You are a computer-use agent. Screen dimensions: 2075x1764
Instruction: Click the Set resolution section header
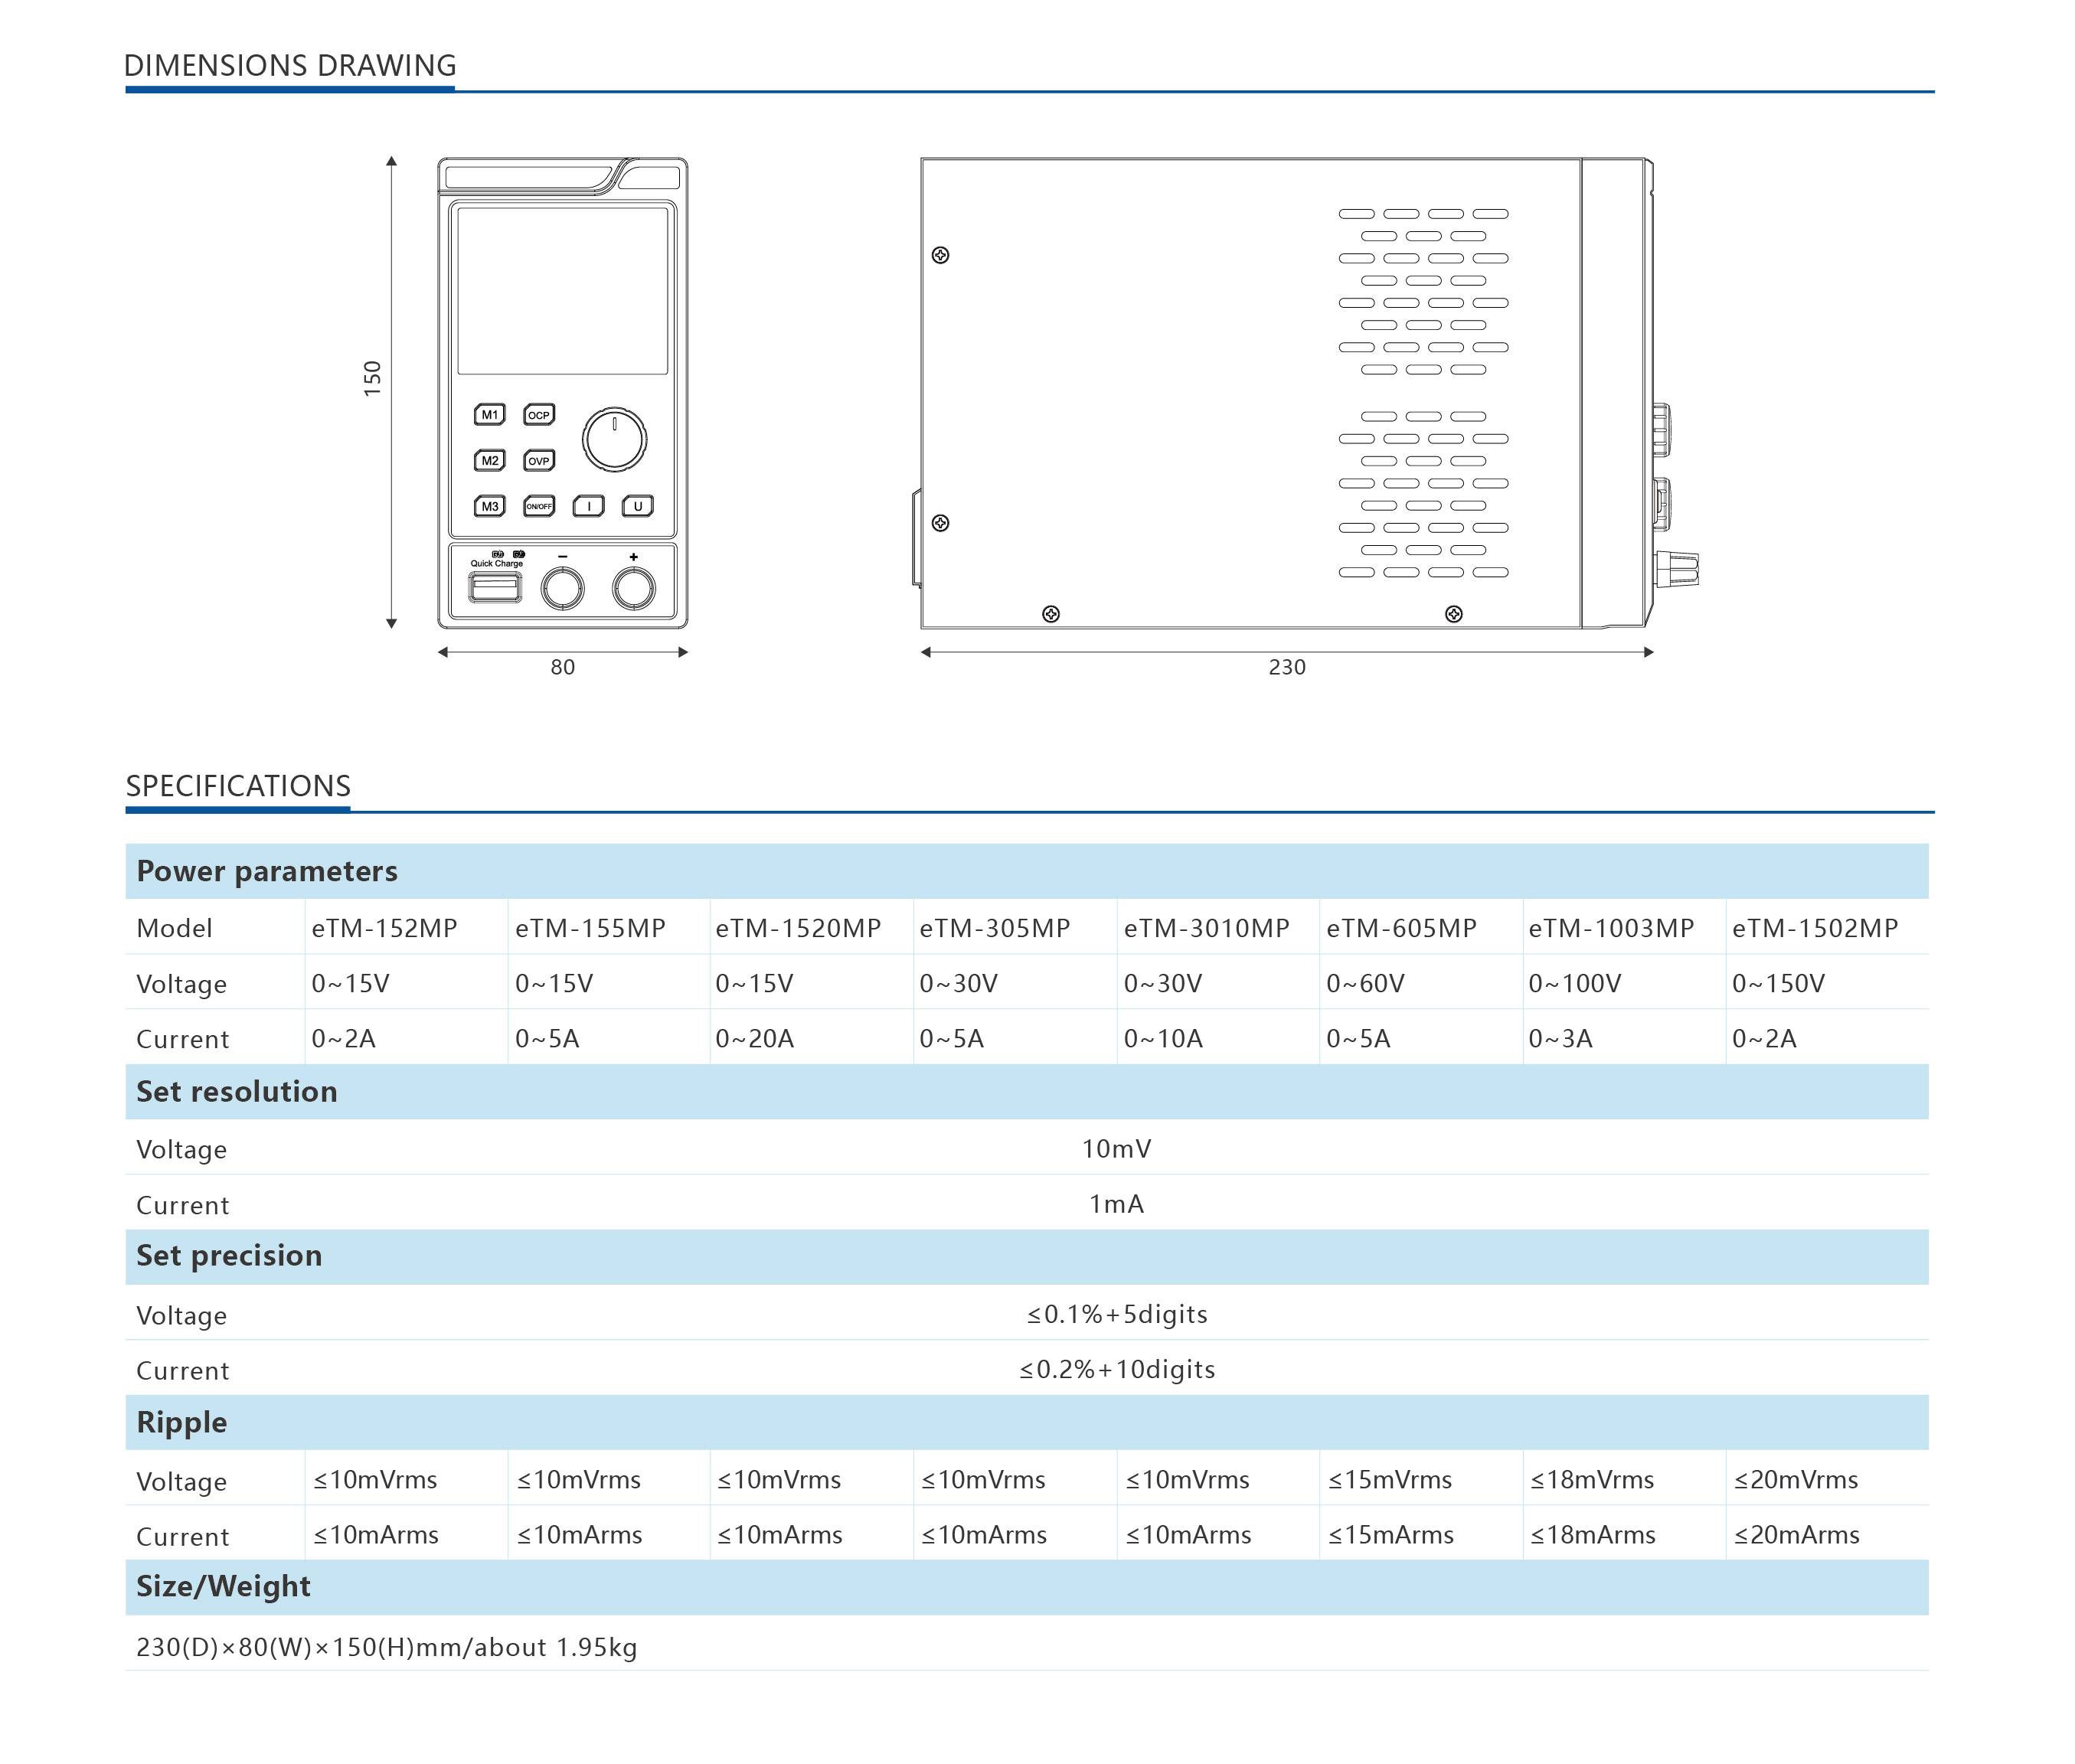[x=1026, y=1091]
